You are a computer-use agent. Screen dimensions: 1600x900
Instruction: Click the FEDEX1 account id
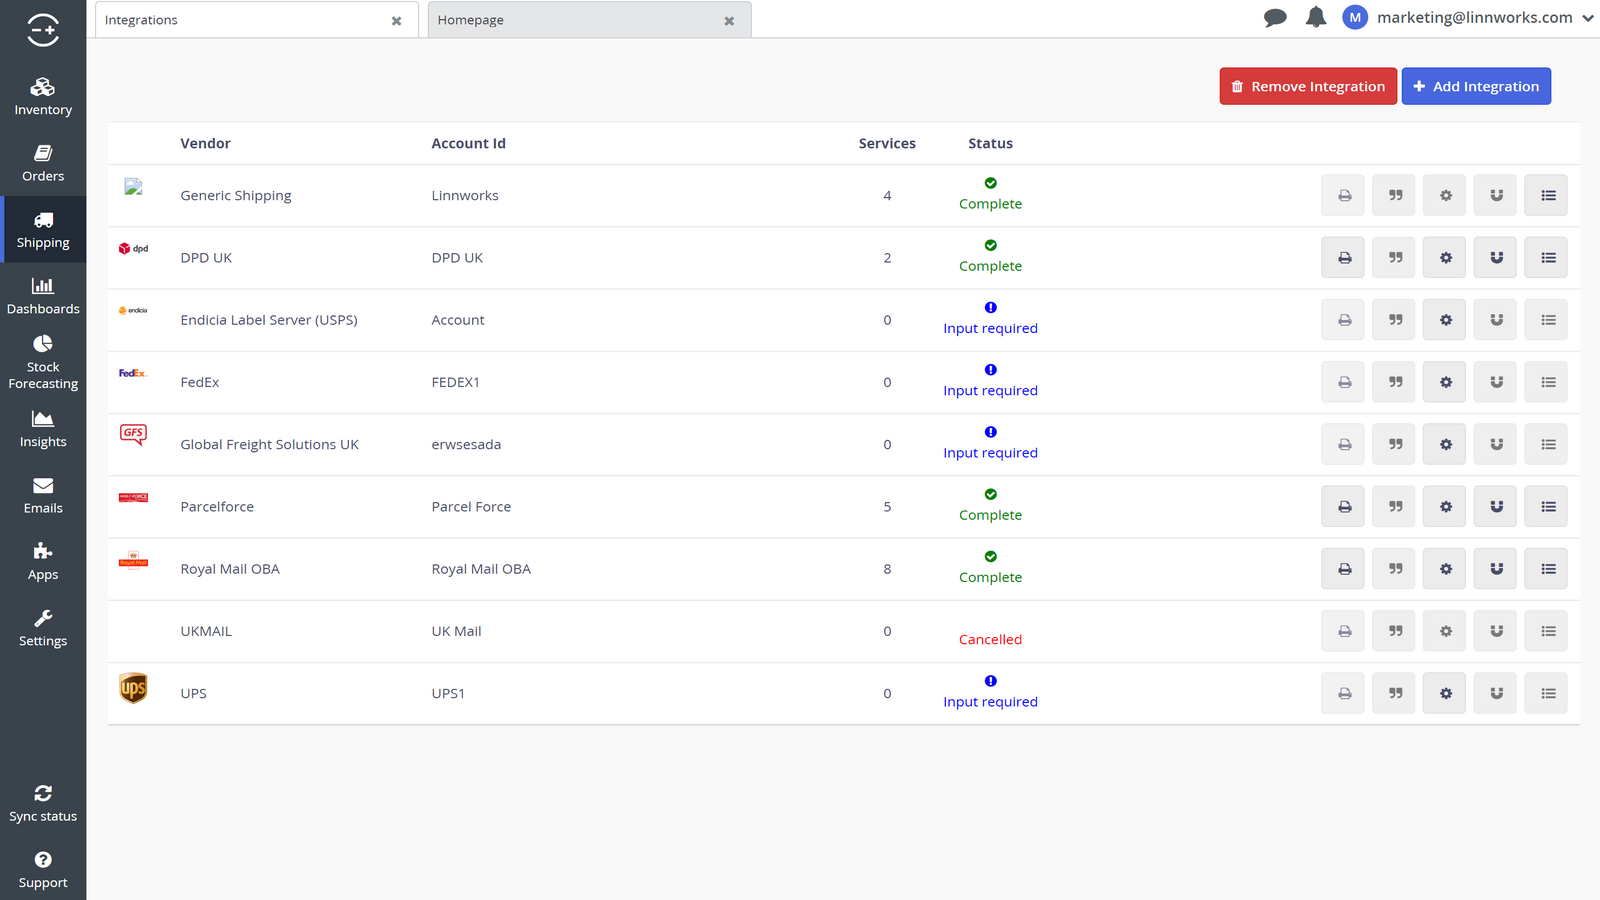point(455,382)
